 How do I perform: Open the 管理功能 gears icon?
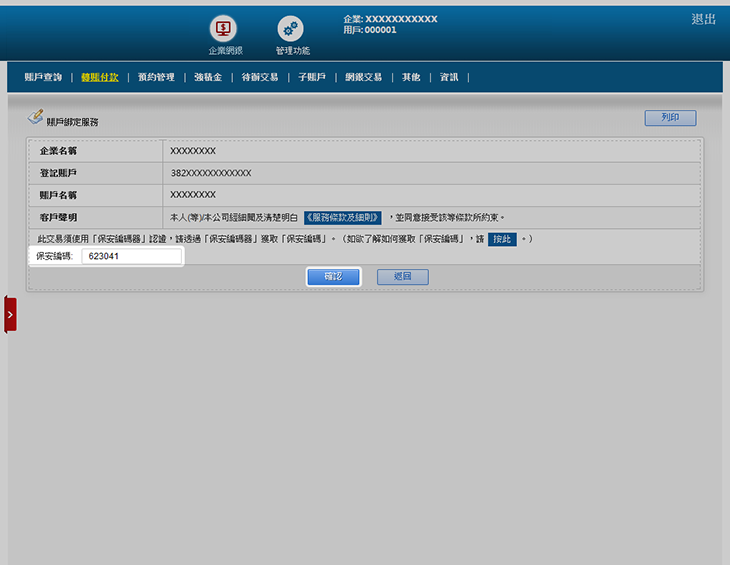291,29
